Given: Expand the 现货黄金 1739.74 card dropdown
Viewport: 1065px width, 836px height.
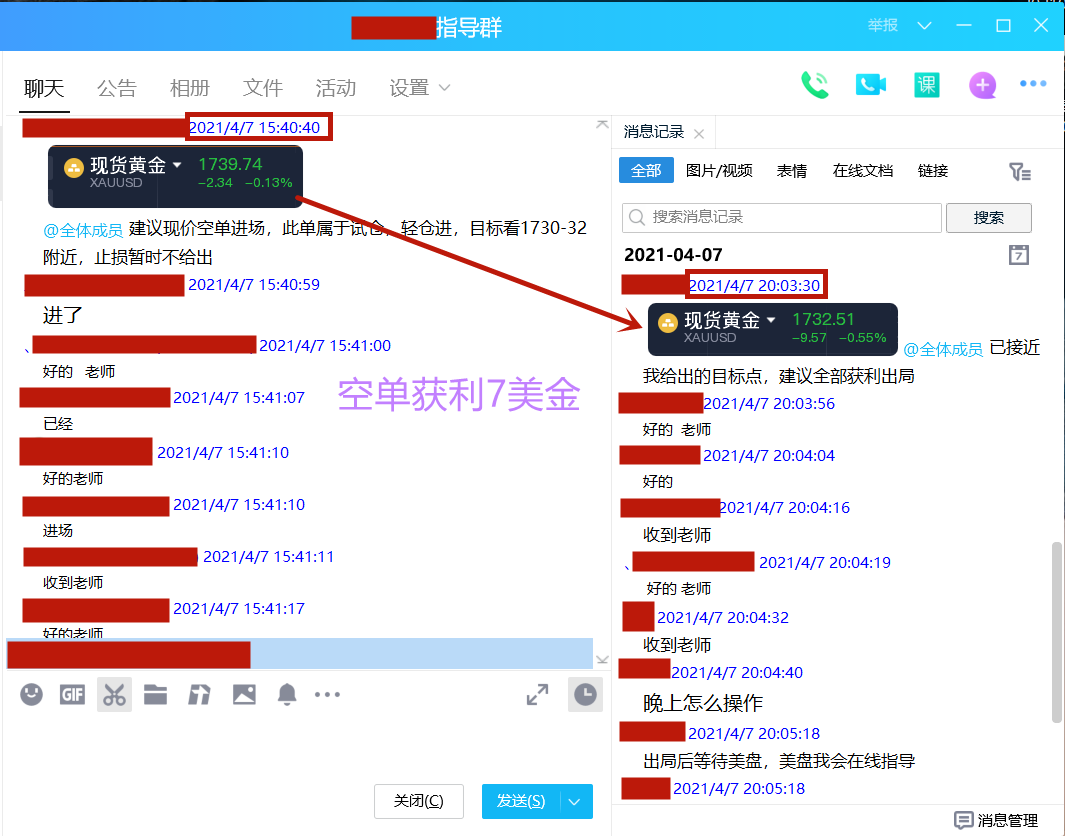Looking at the screenshot, I should (x=177, y=165).
